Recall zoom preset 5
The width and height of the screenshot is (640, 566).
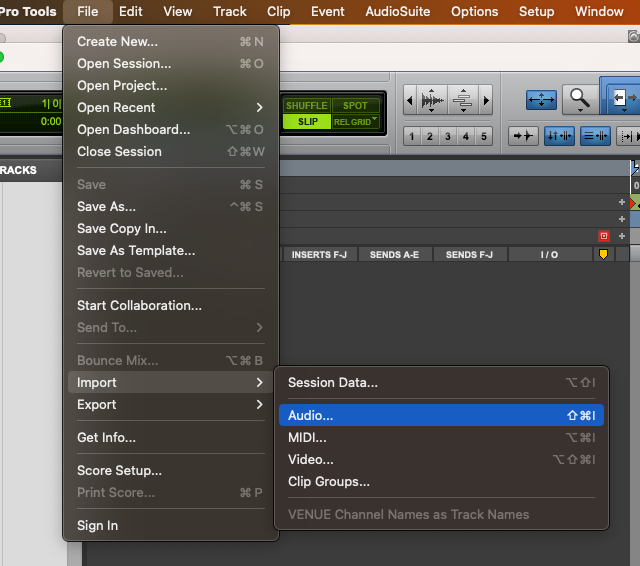[484, 136]
